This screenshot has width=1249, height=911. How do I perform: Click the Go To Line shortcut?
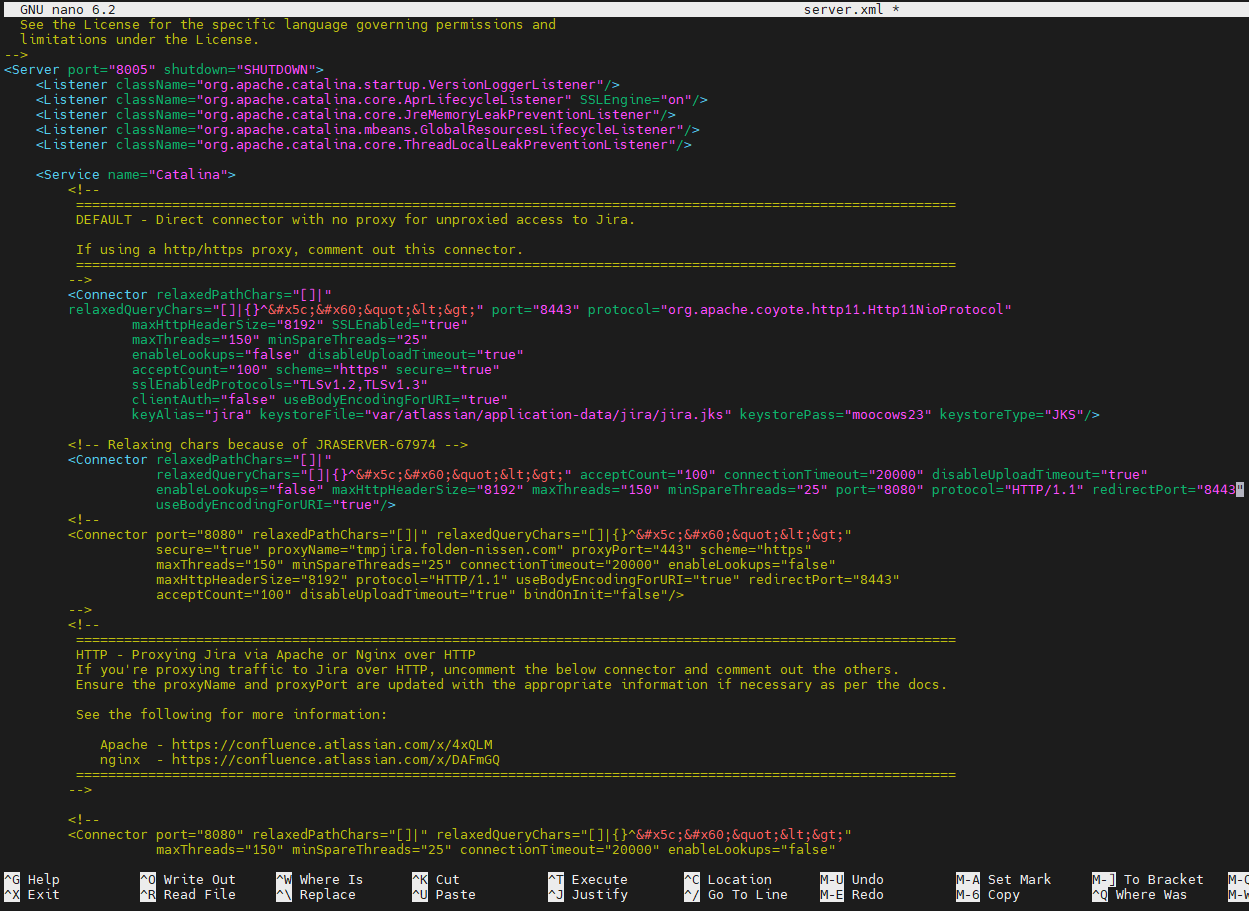click(x=747, y=895)
